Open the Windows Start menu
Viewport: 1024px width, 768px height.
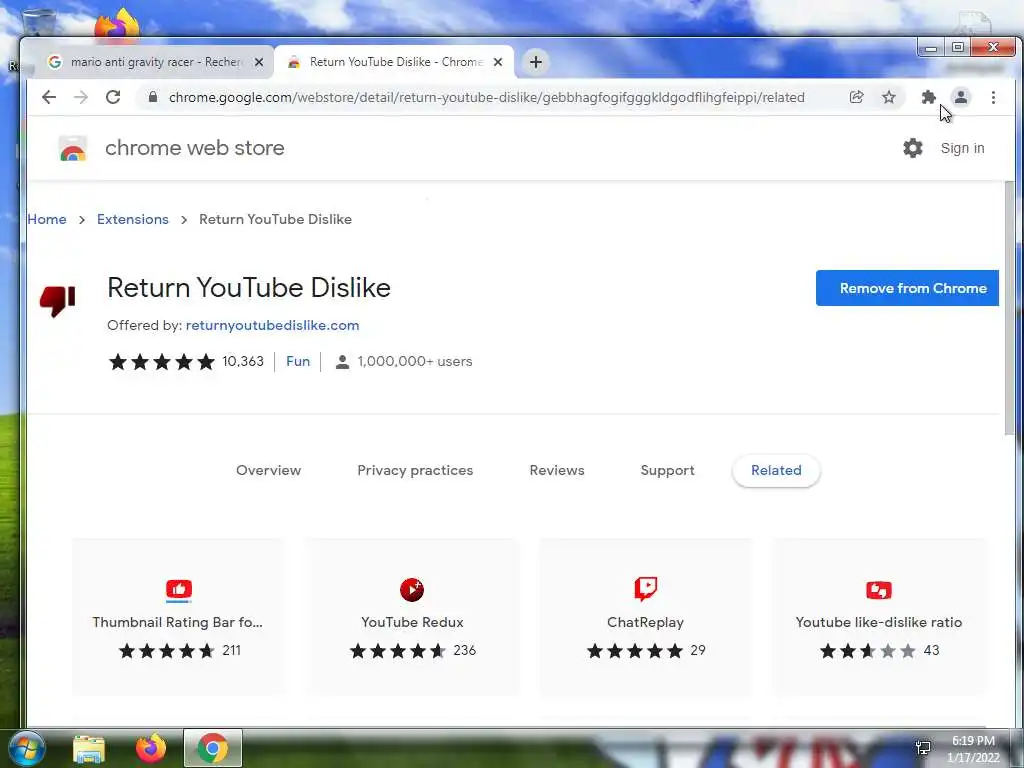[x=26, y=748]
